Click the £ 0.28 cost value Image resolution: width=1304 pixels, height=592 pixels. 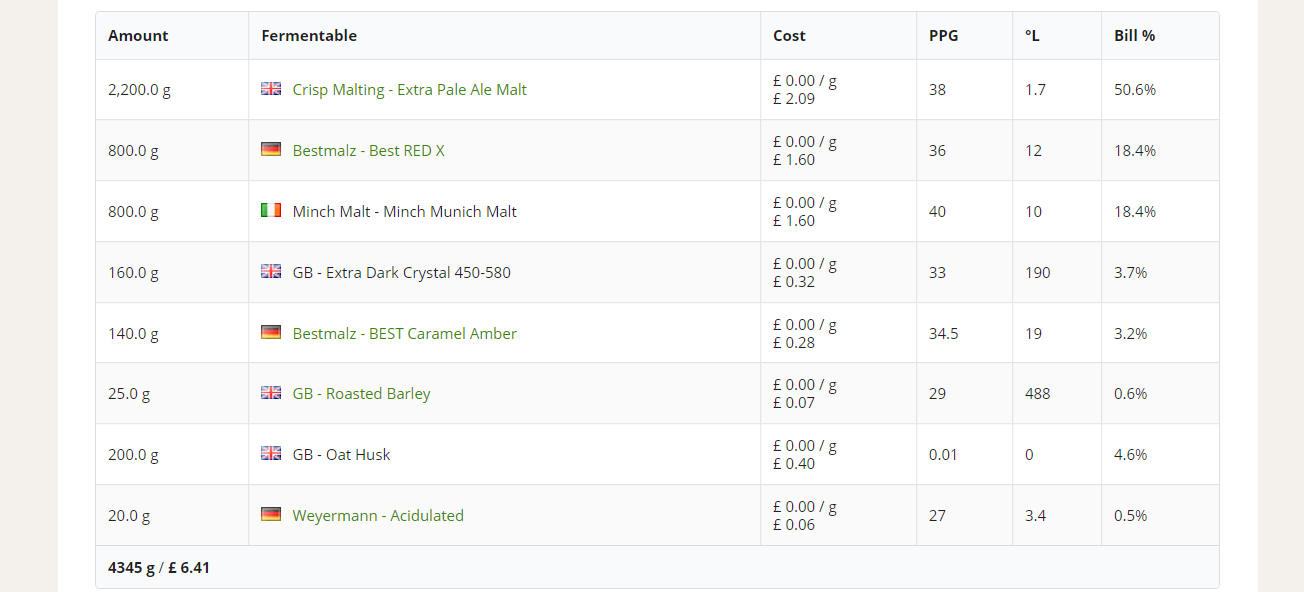click(x=794, y=342)
